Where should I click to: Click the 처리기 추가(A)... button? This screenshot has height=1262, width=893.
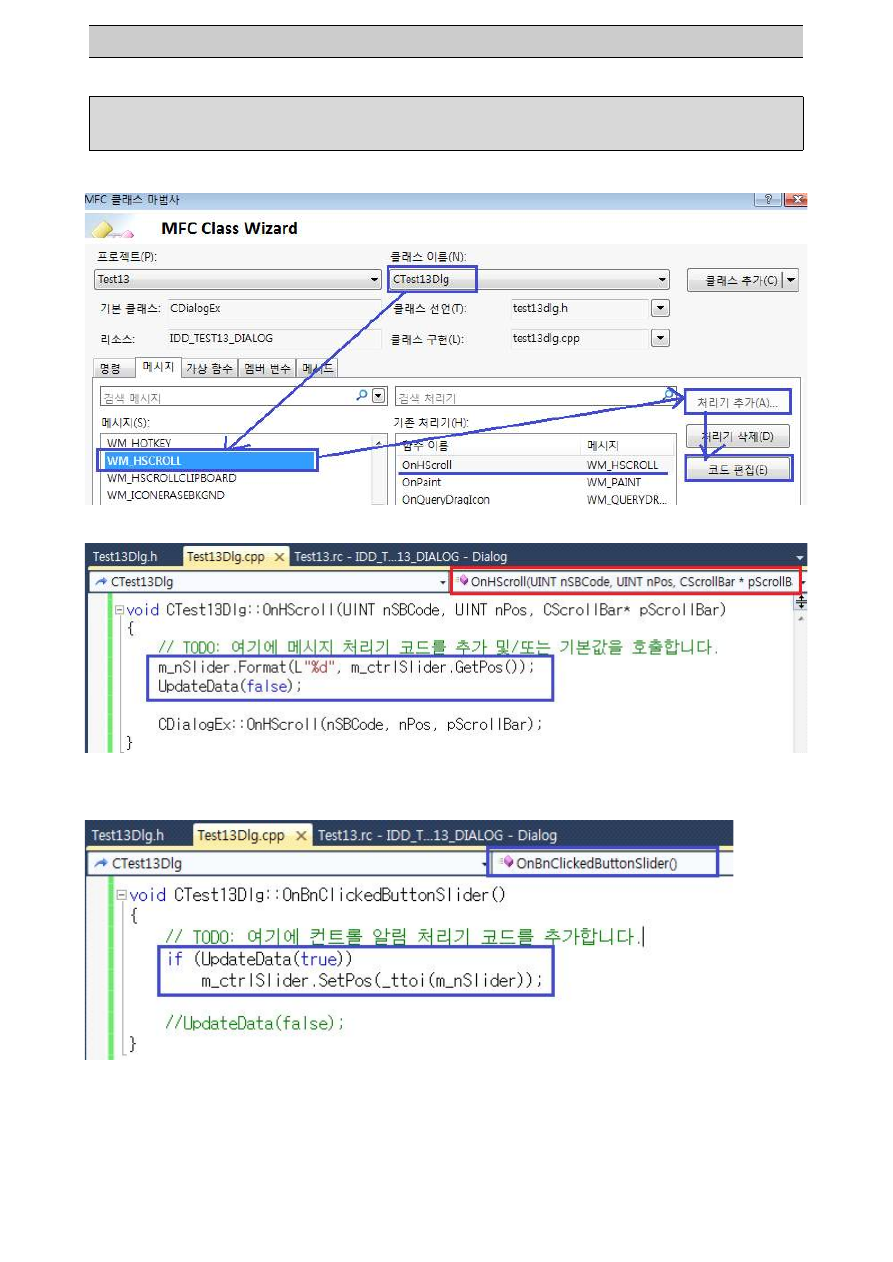click(x=738, y=403)
